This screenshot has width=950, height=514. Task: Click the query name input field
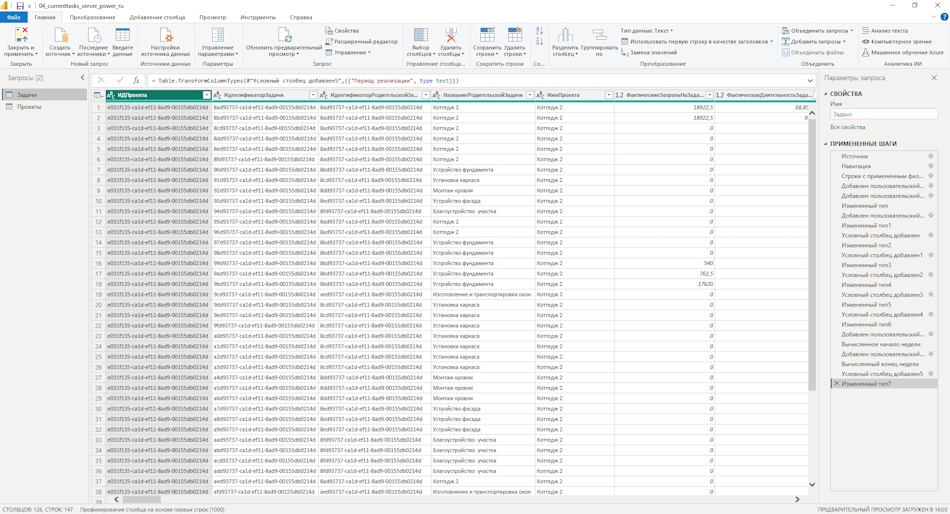tap(884, 114)
